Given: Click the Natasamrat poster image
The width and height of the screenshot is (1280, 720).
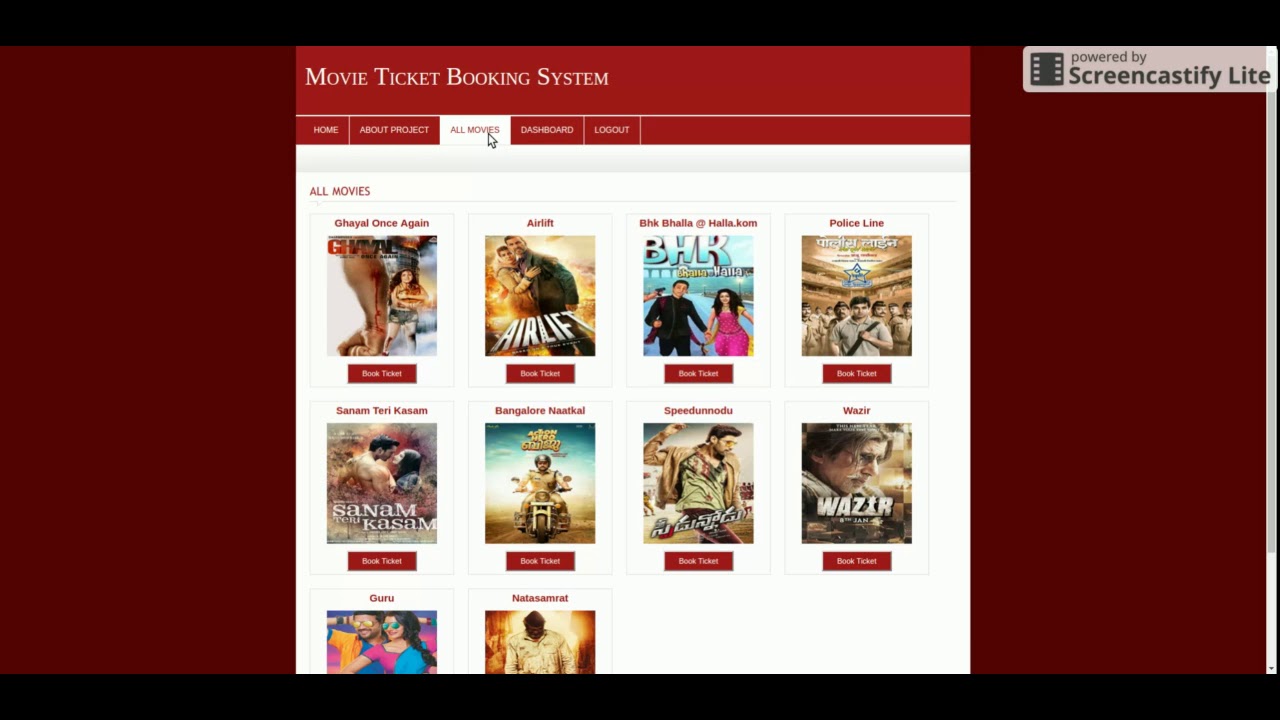Looking at the screenshot, I should [540, 642].
